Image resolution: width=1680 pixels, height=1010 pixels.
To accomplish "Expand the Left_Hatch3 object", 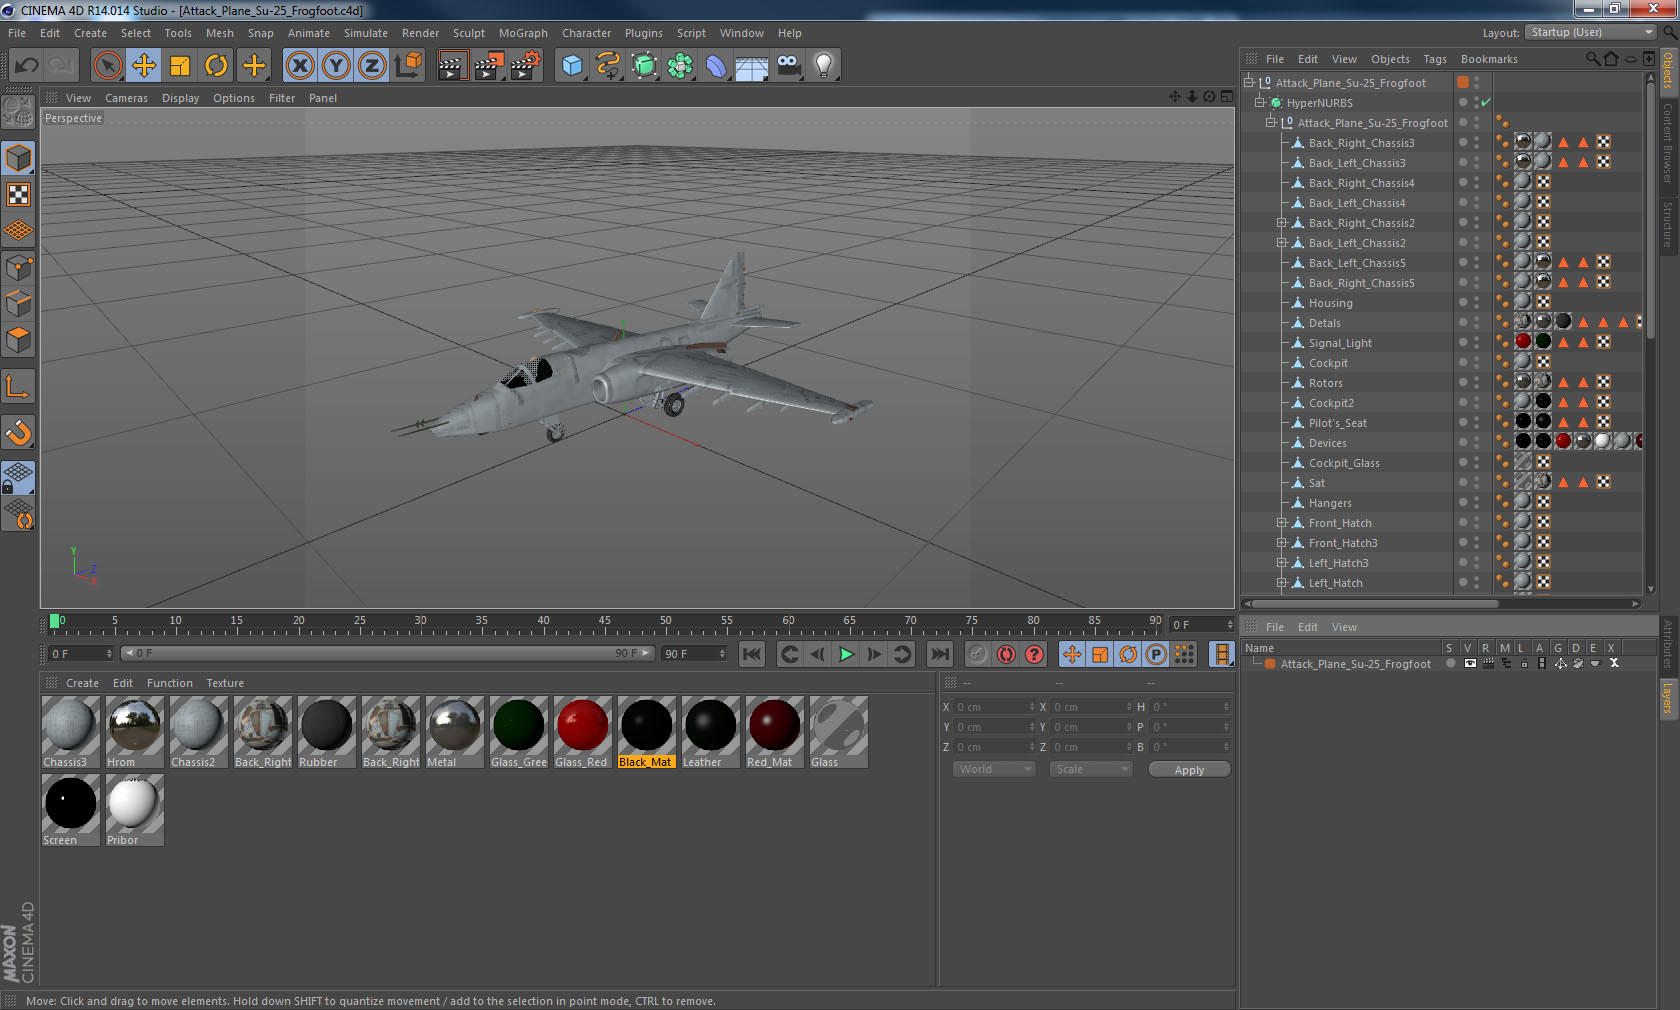I will coord(1281,563).
